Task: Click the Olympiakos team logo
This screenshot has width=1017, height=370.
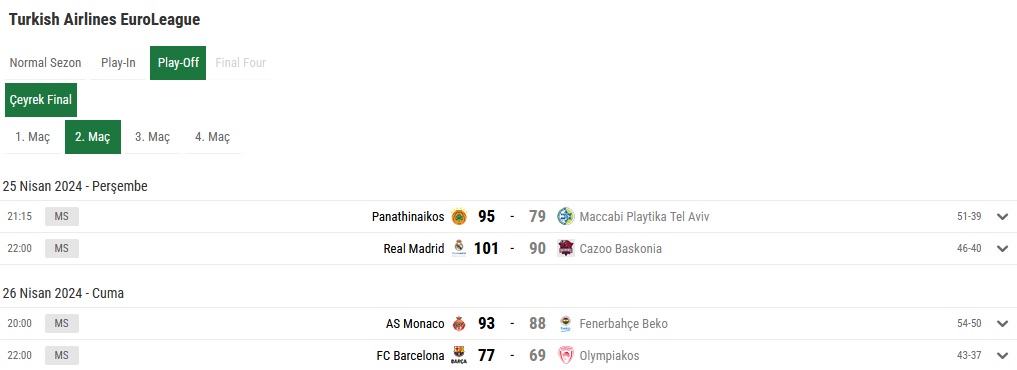Action: (566, 356)
